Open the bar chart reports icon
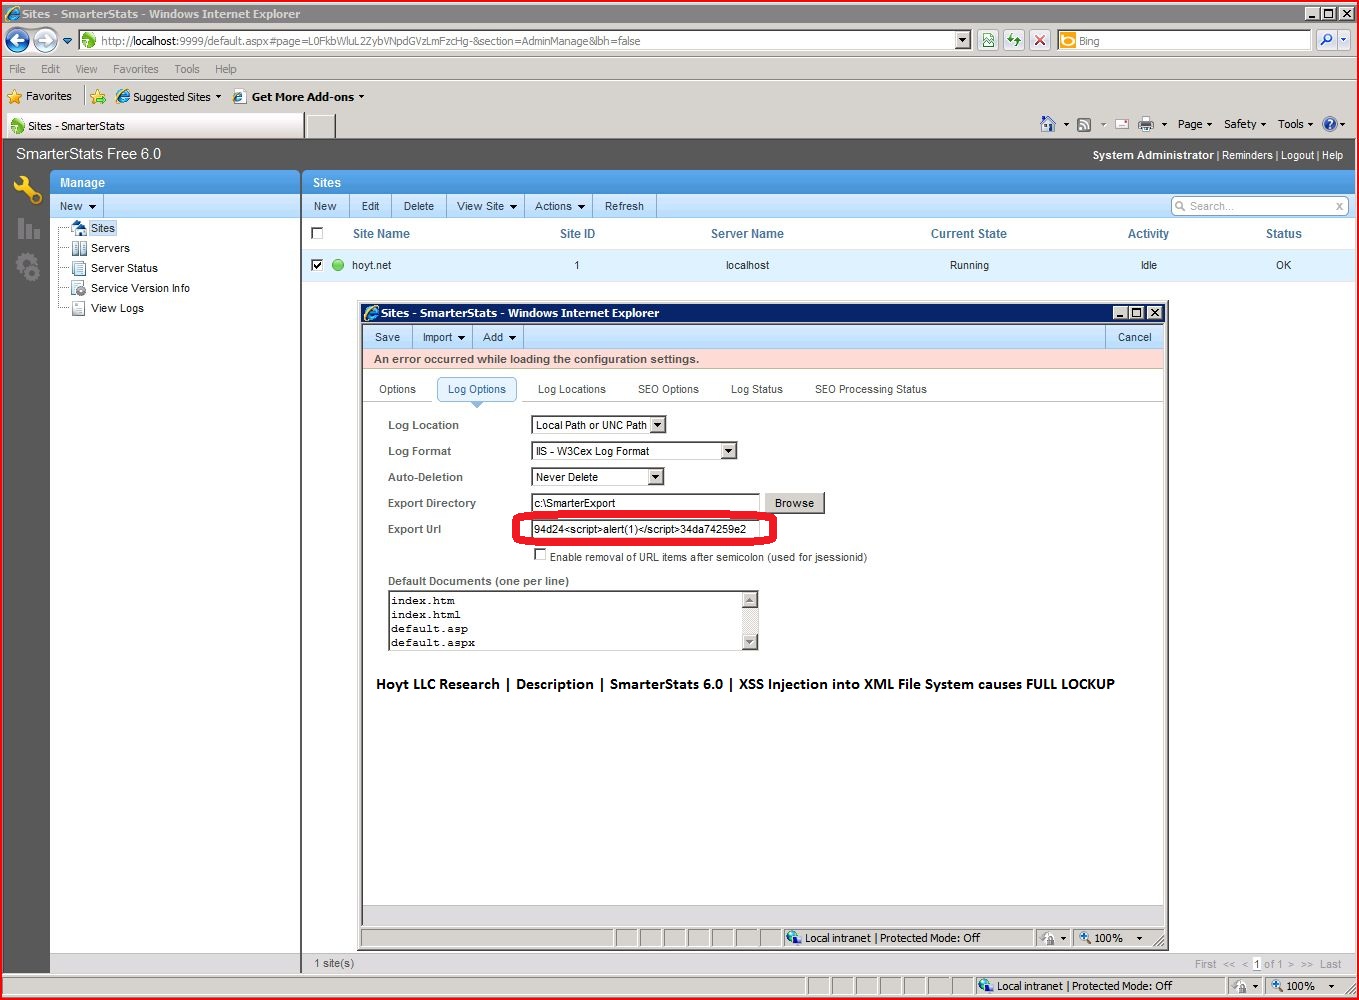 28,228
